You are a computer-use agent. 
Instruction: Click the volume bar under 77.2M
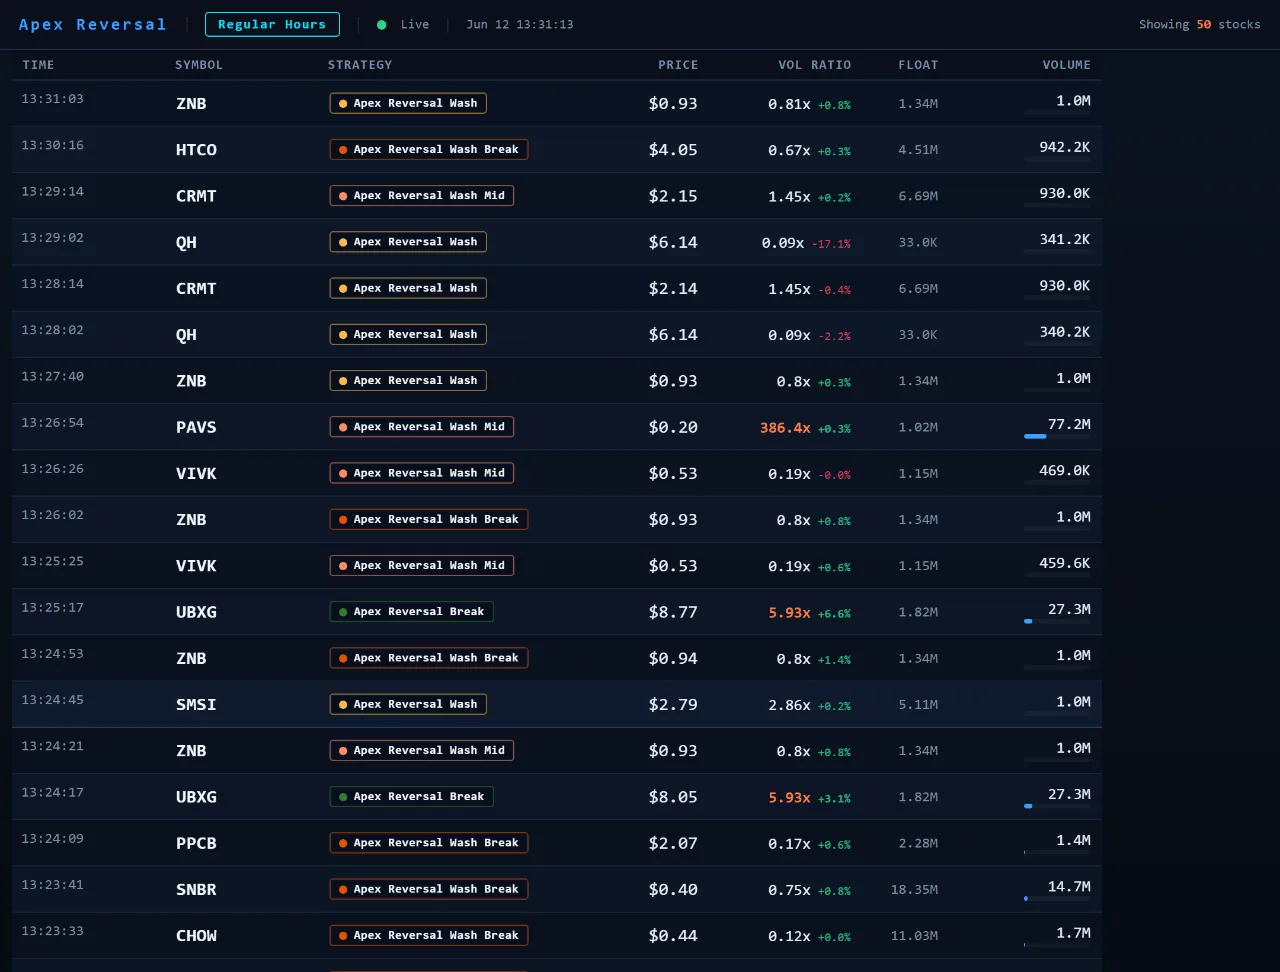pyautogui.click(x=1057, y=436)
